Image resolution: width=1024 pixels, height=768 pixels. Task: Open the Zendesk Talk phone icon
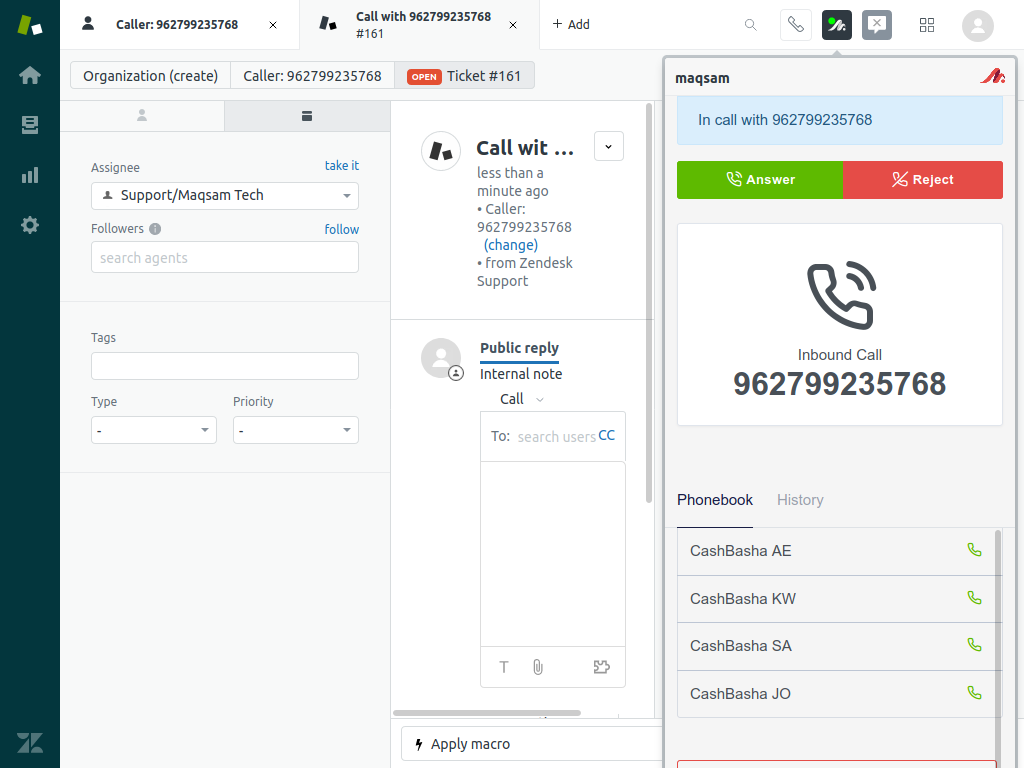click(795, 25)
